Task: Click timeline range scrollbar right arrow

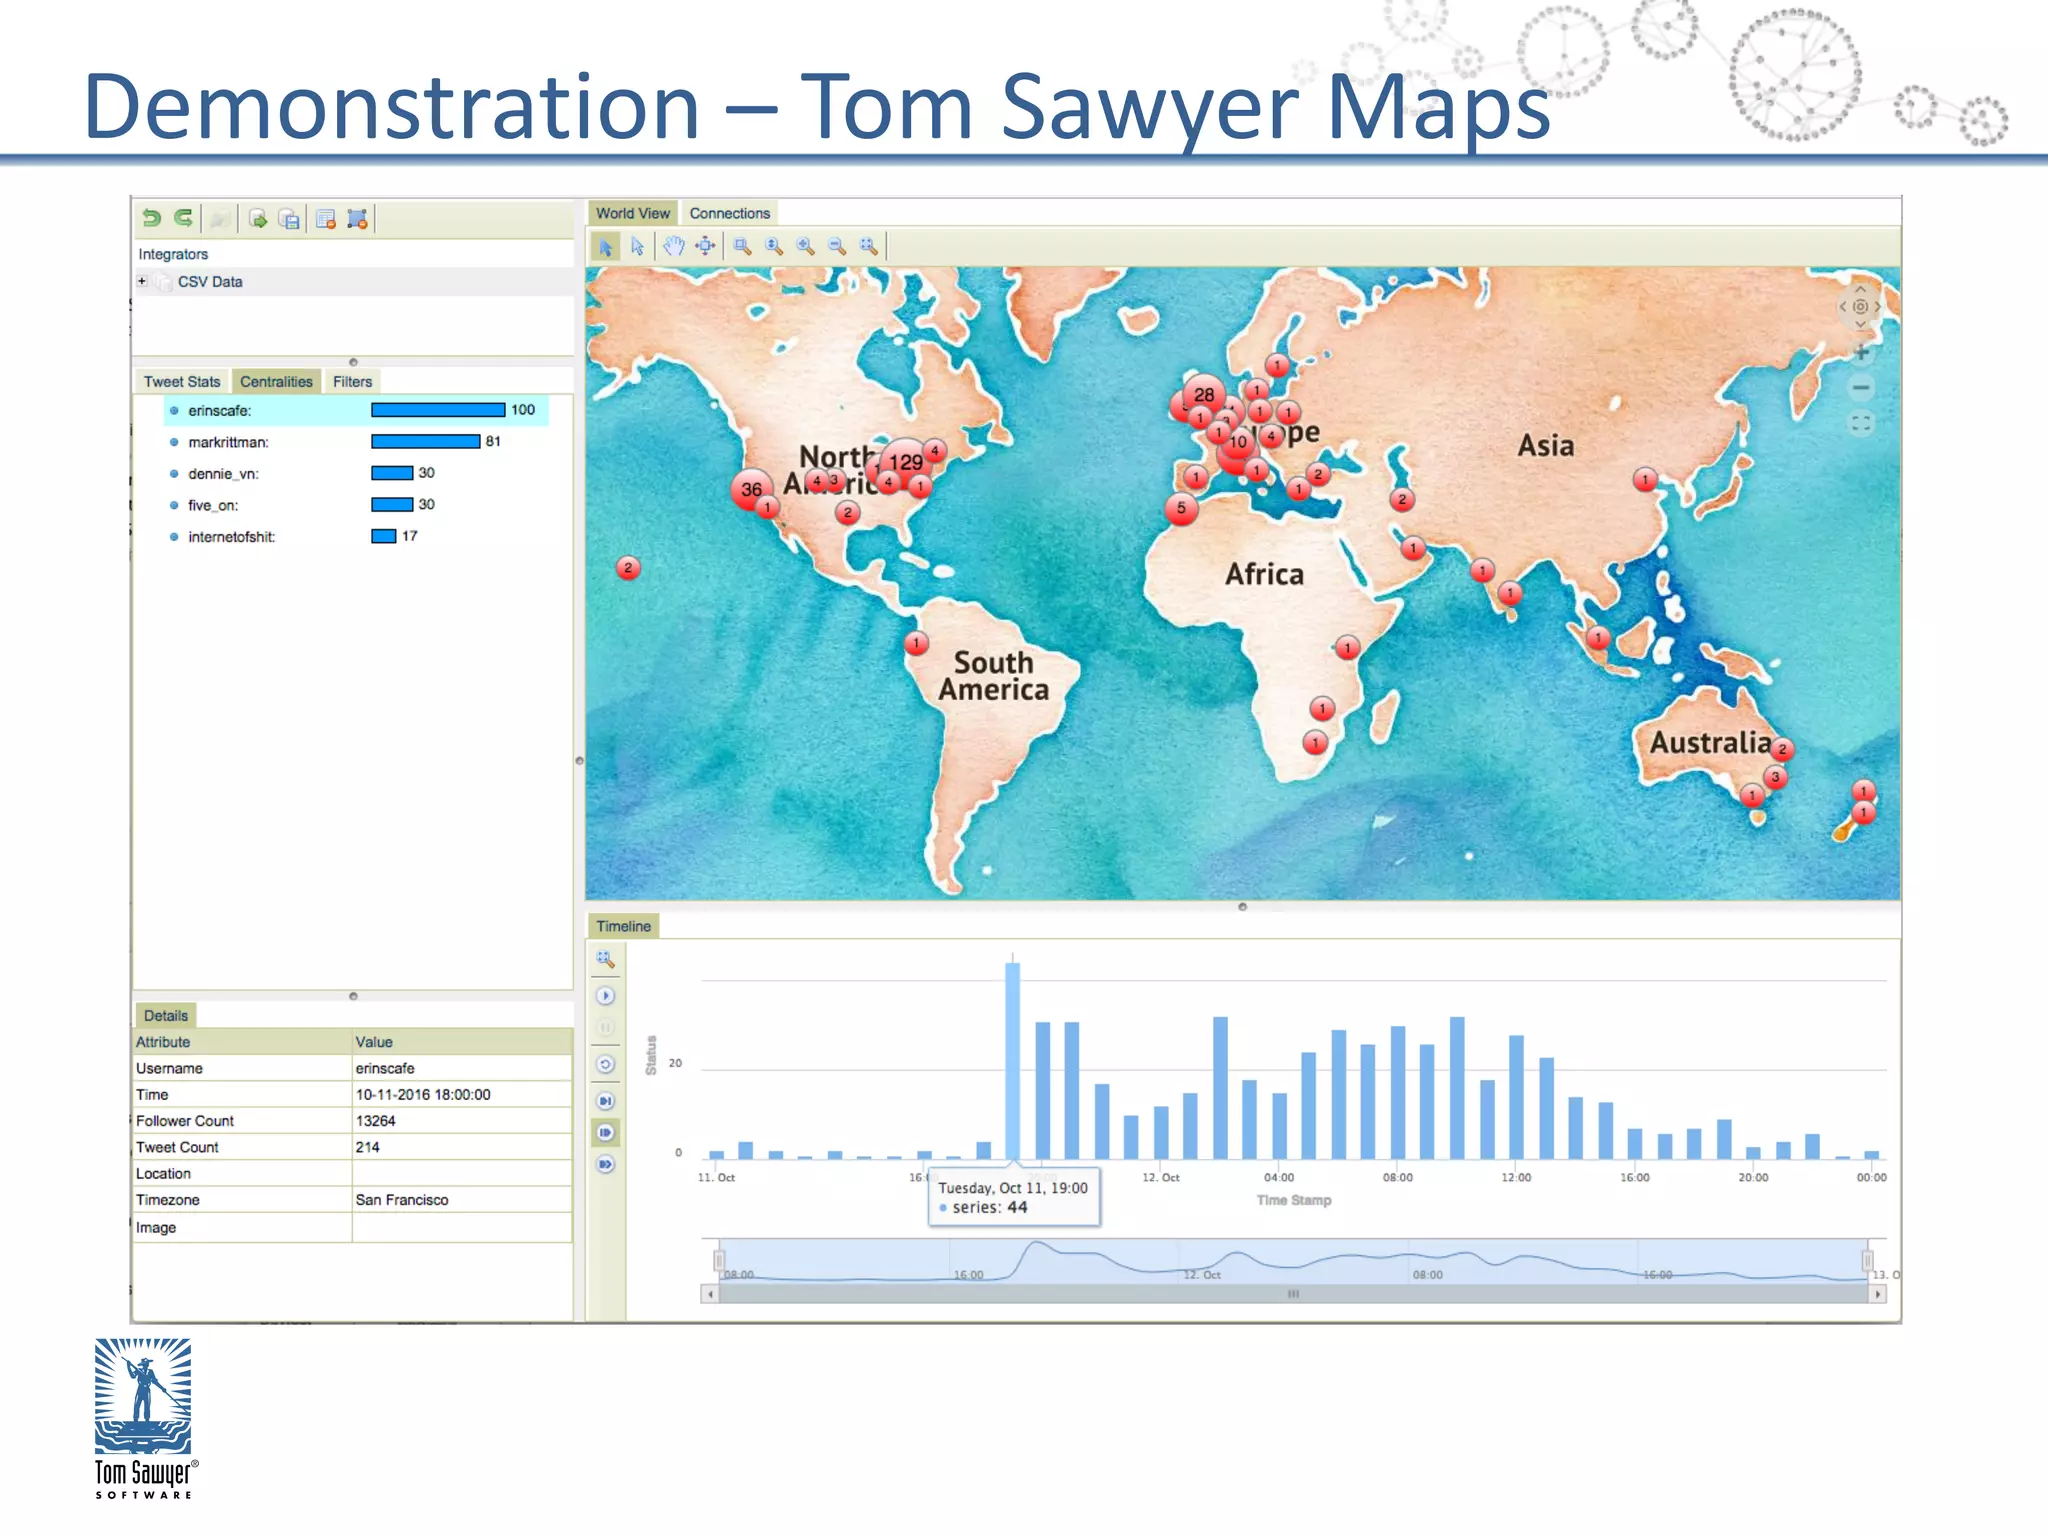Action: (1878, 1294)
